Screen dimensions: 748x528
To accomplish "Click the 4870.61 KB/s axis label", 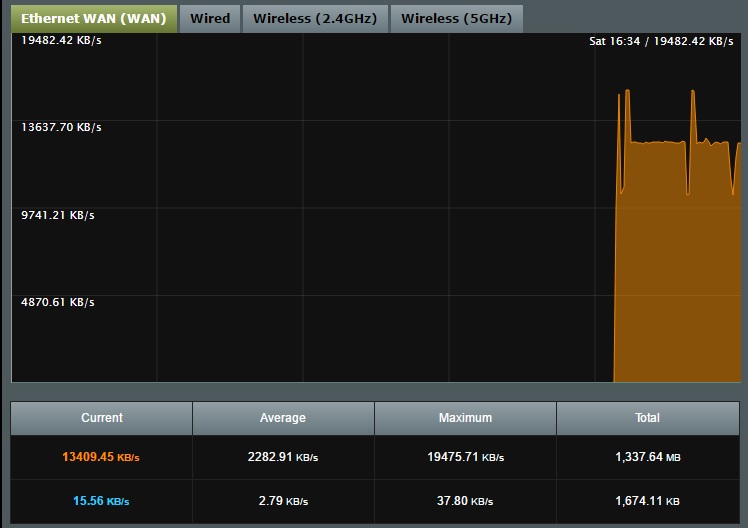I will coord(58,302).
